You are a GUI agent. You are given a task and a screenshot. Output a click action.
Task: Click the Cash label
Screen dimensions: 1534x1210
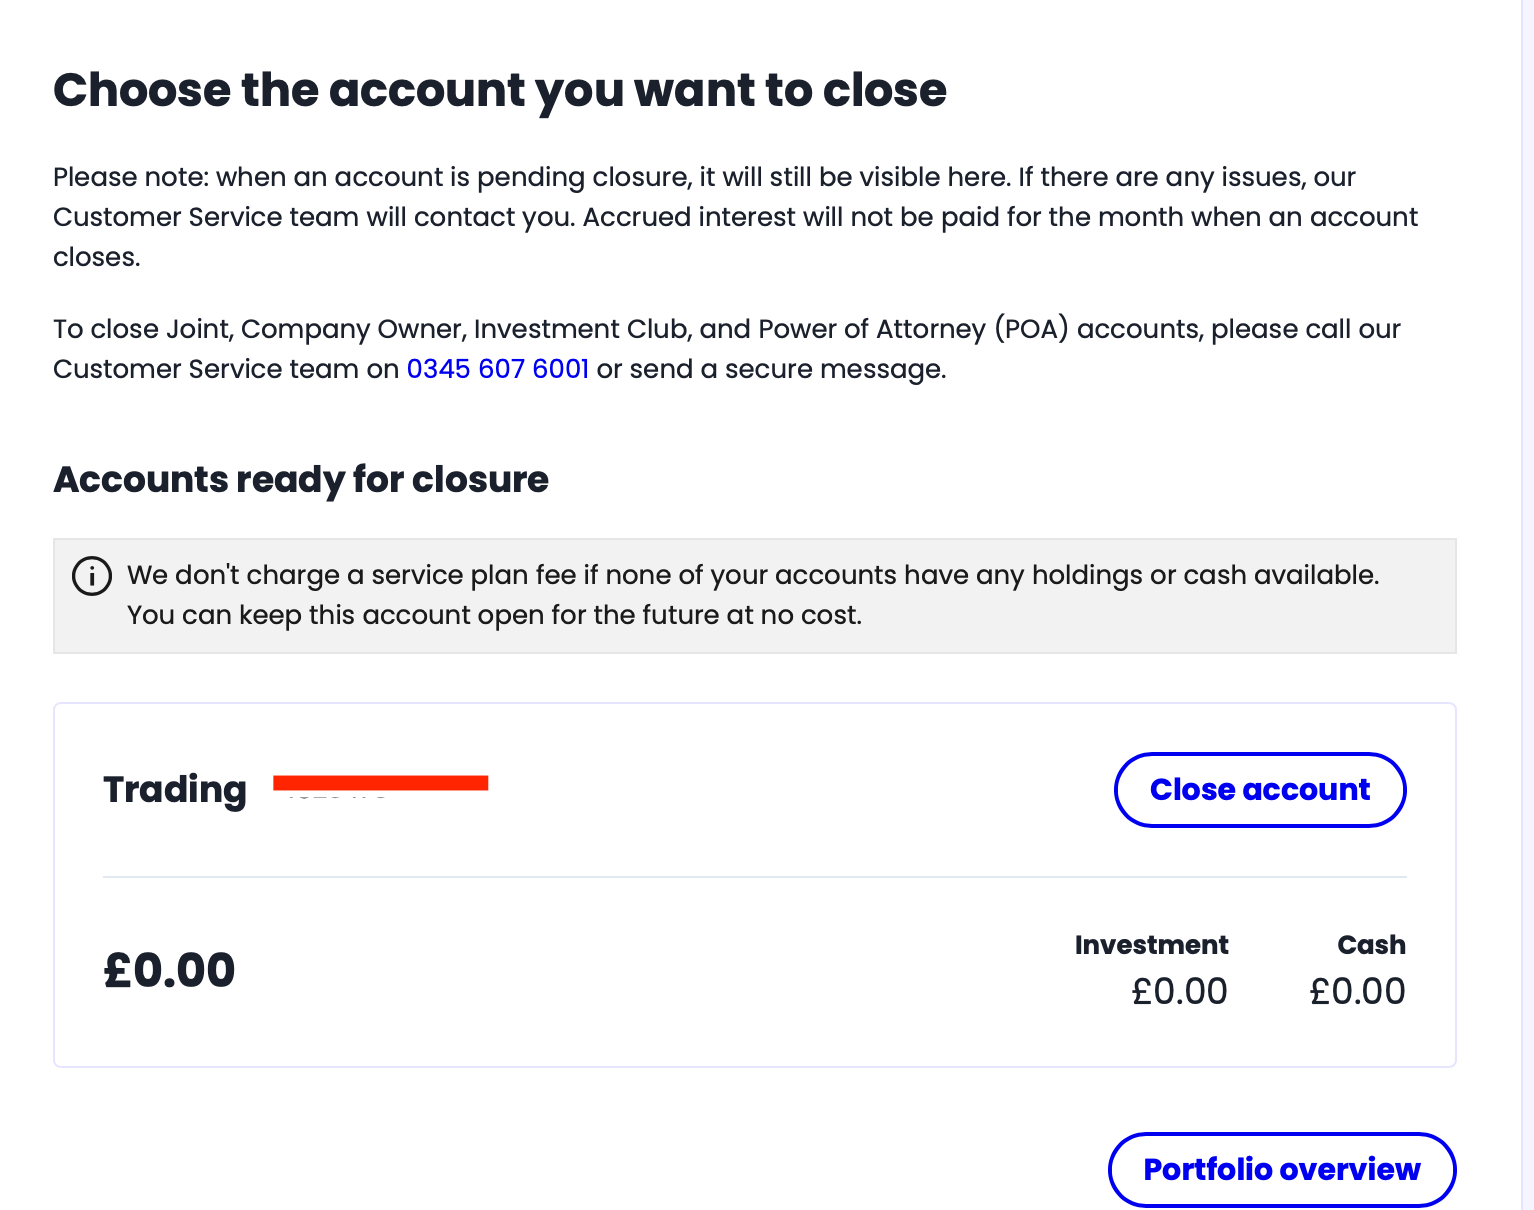(x=1371, y=945)
